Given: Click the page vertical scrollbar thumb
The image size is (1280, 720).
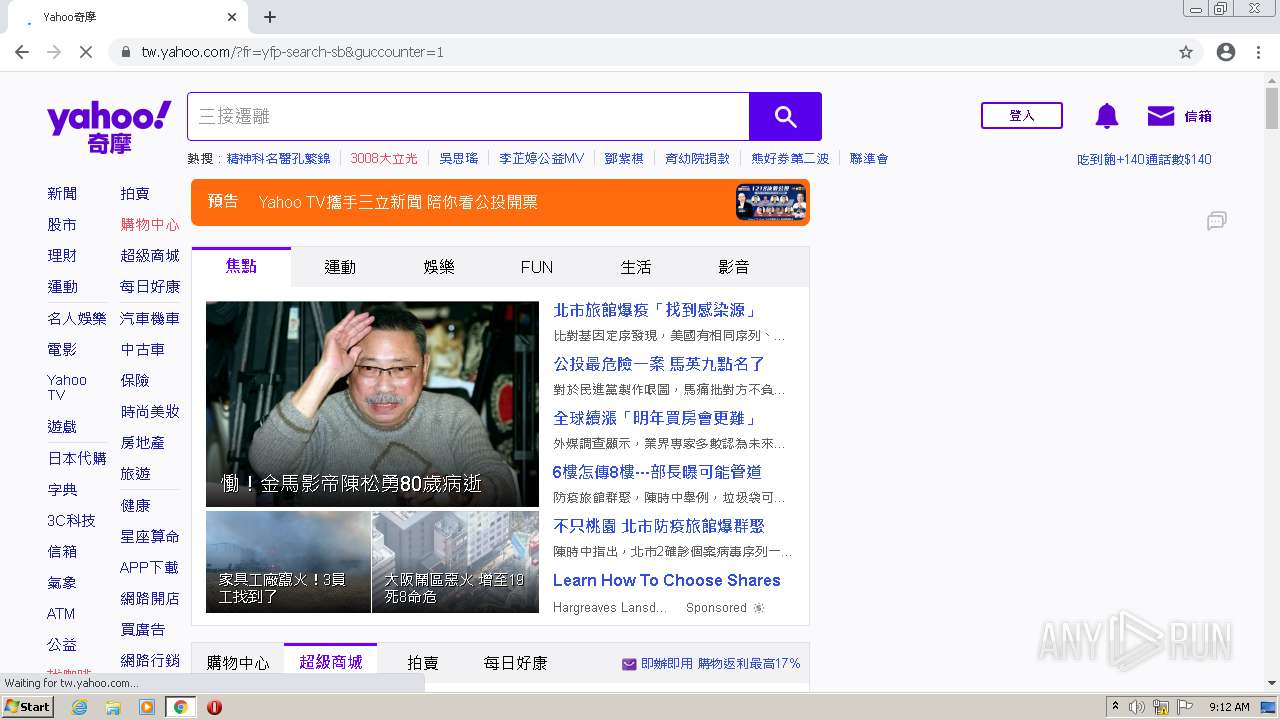Looking at the screenshot, I should pyautogui.click(x=1271, y=108).
